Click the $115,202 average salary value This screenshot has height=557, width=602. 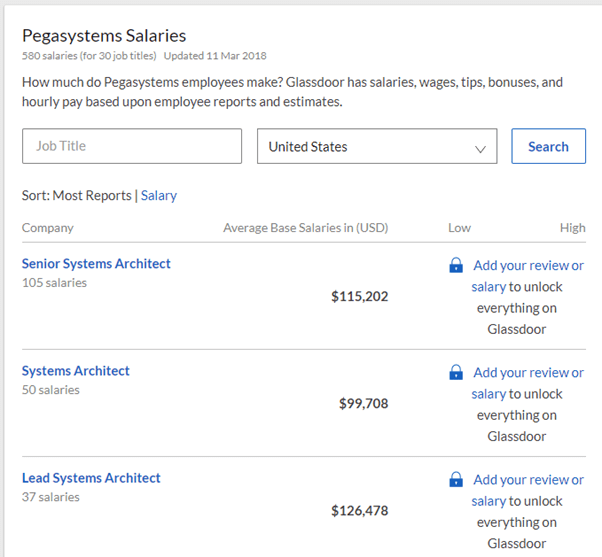pyautogui.click(x=360, y=296)
